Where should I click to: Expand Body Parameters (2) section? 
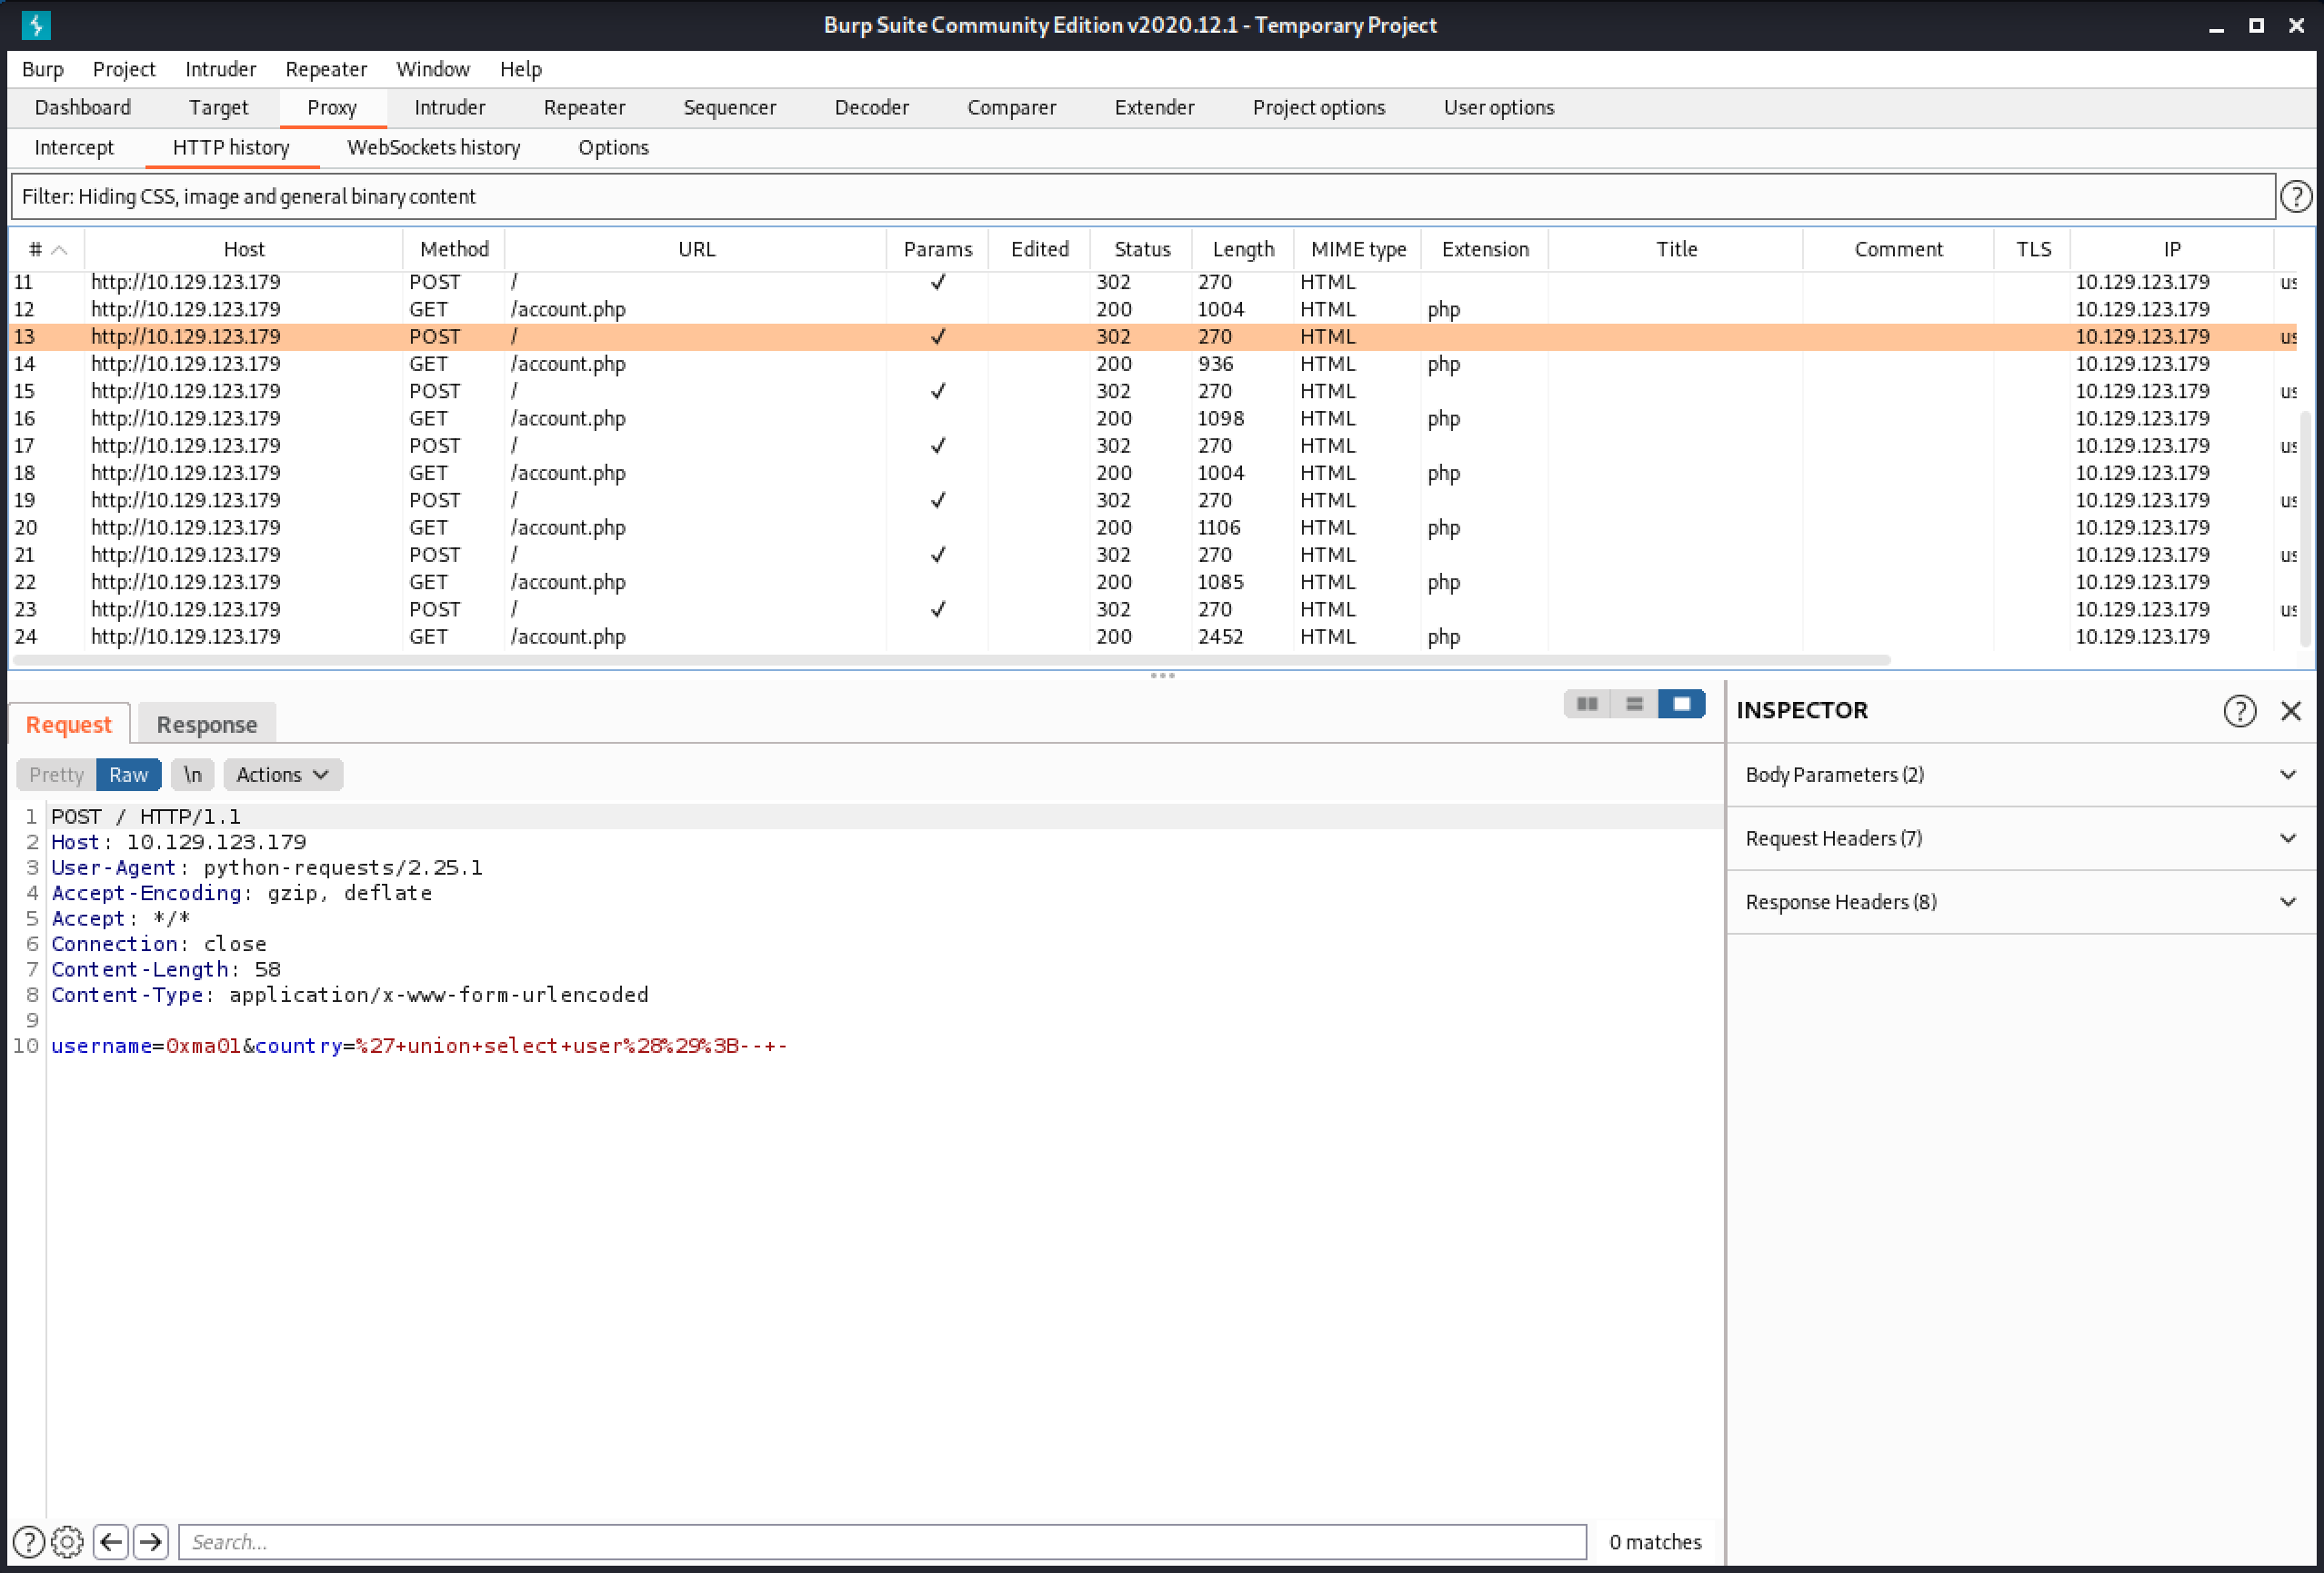point(2020,774)
